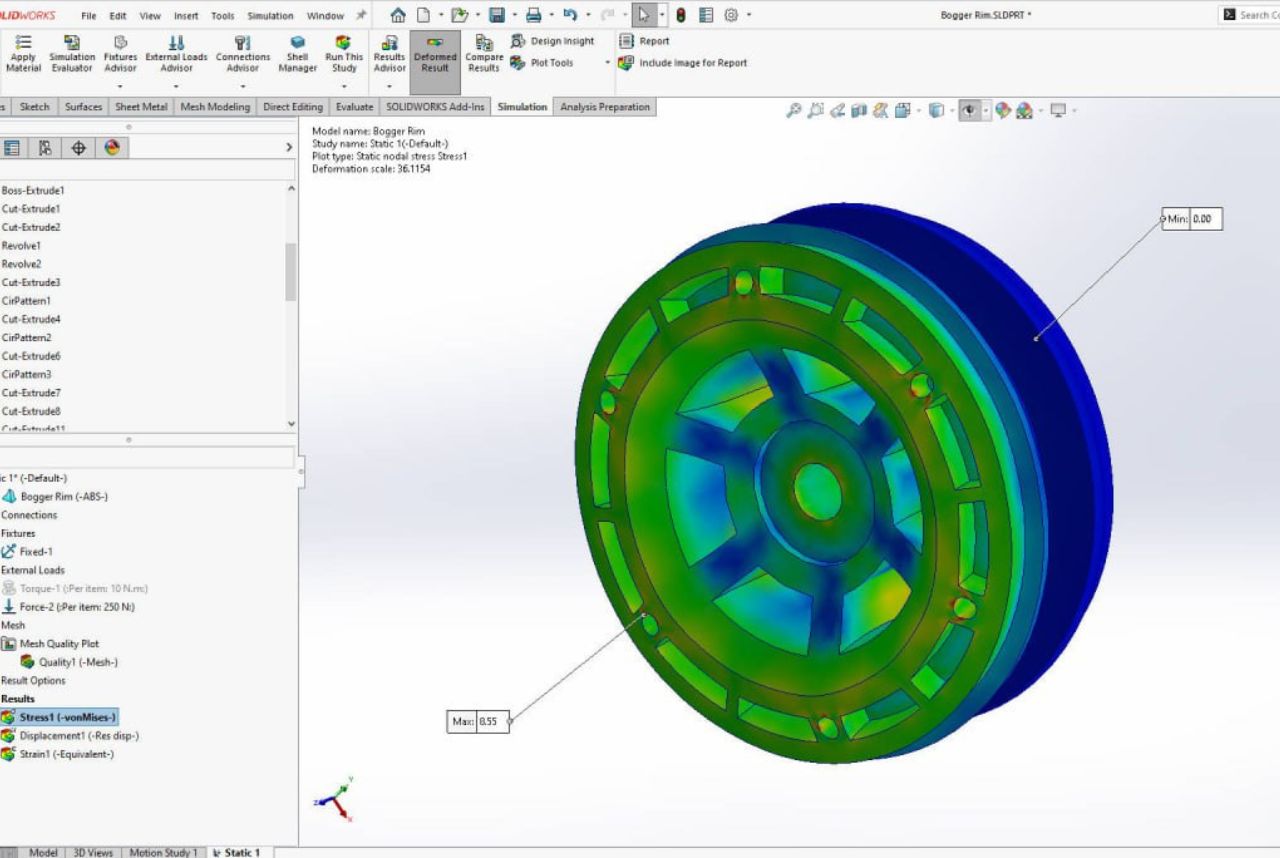The height and width of the screenshot is (858, 1280).
Task: Click the Home icon in the top toolbar
Action: (398, 15)
